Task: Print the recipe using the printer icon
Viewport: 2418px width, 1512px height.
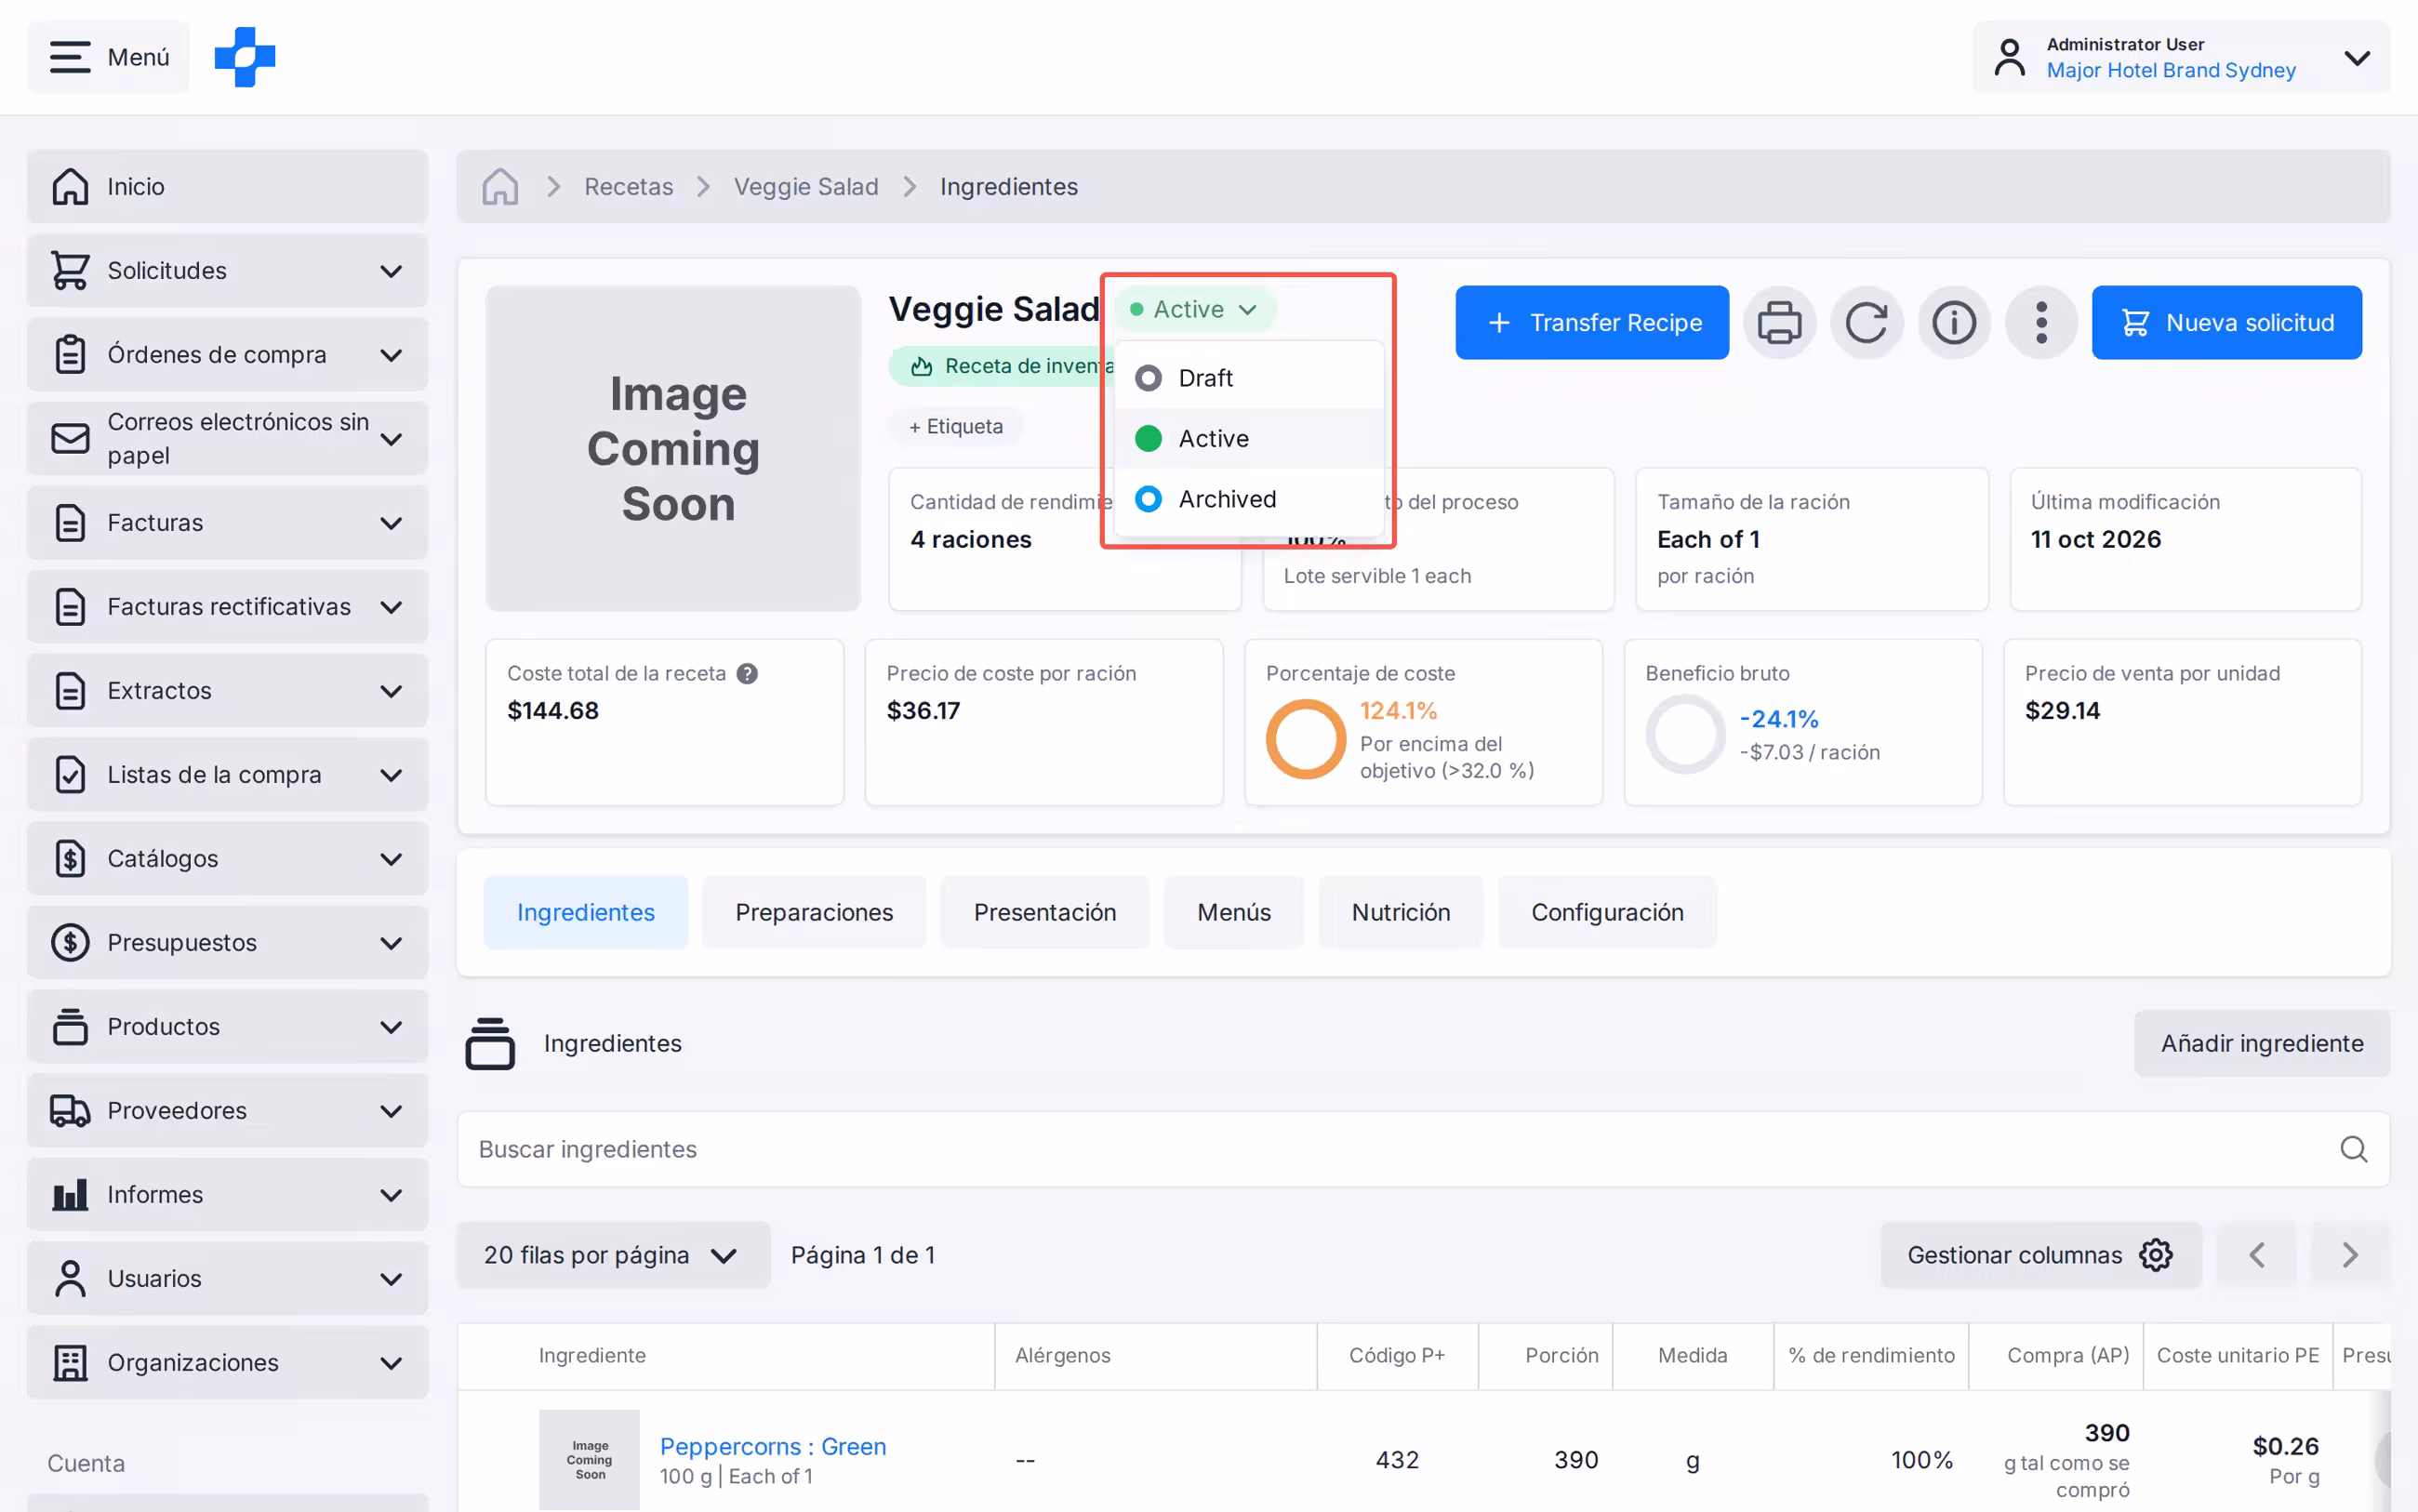Action: point(1779,322)
